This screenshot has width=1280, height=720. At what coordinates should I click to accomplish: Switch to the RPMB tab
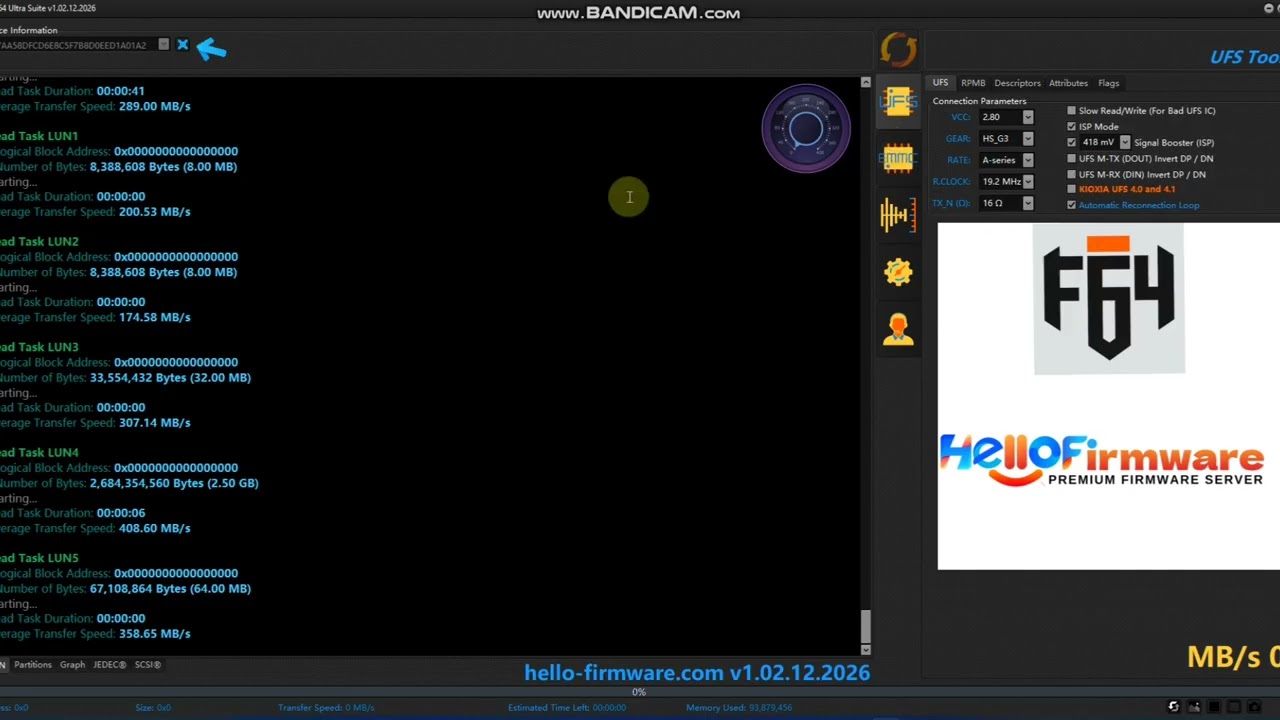pyautogui.click(x=973, y=83)
